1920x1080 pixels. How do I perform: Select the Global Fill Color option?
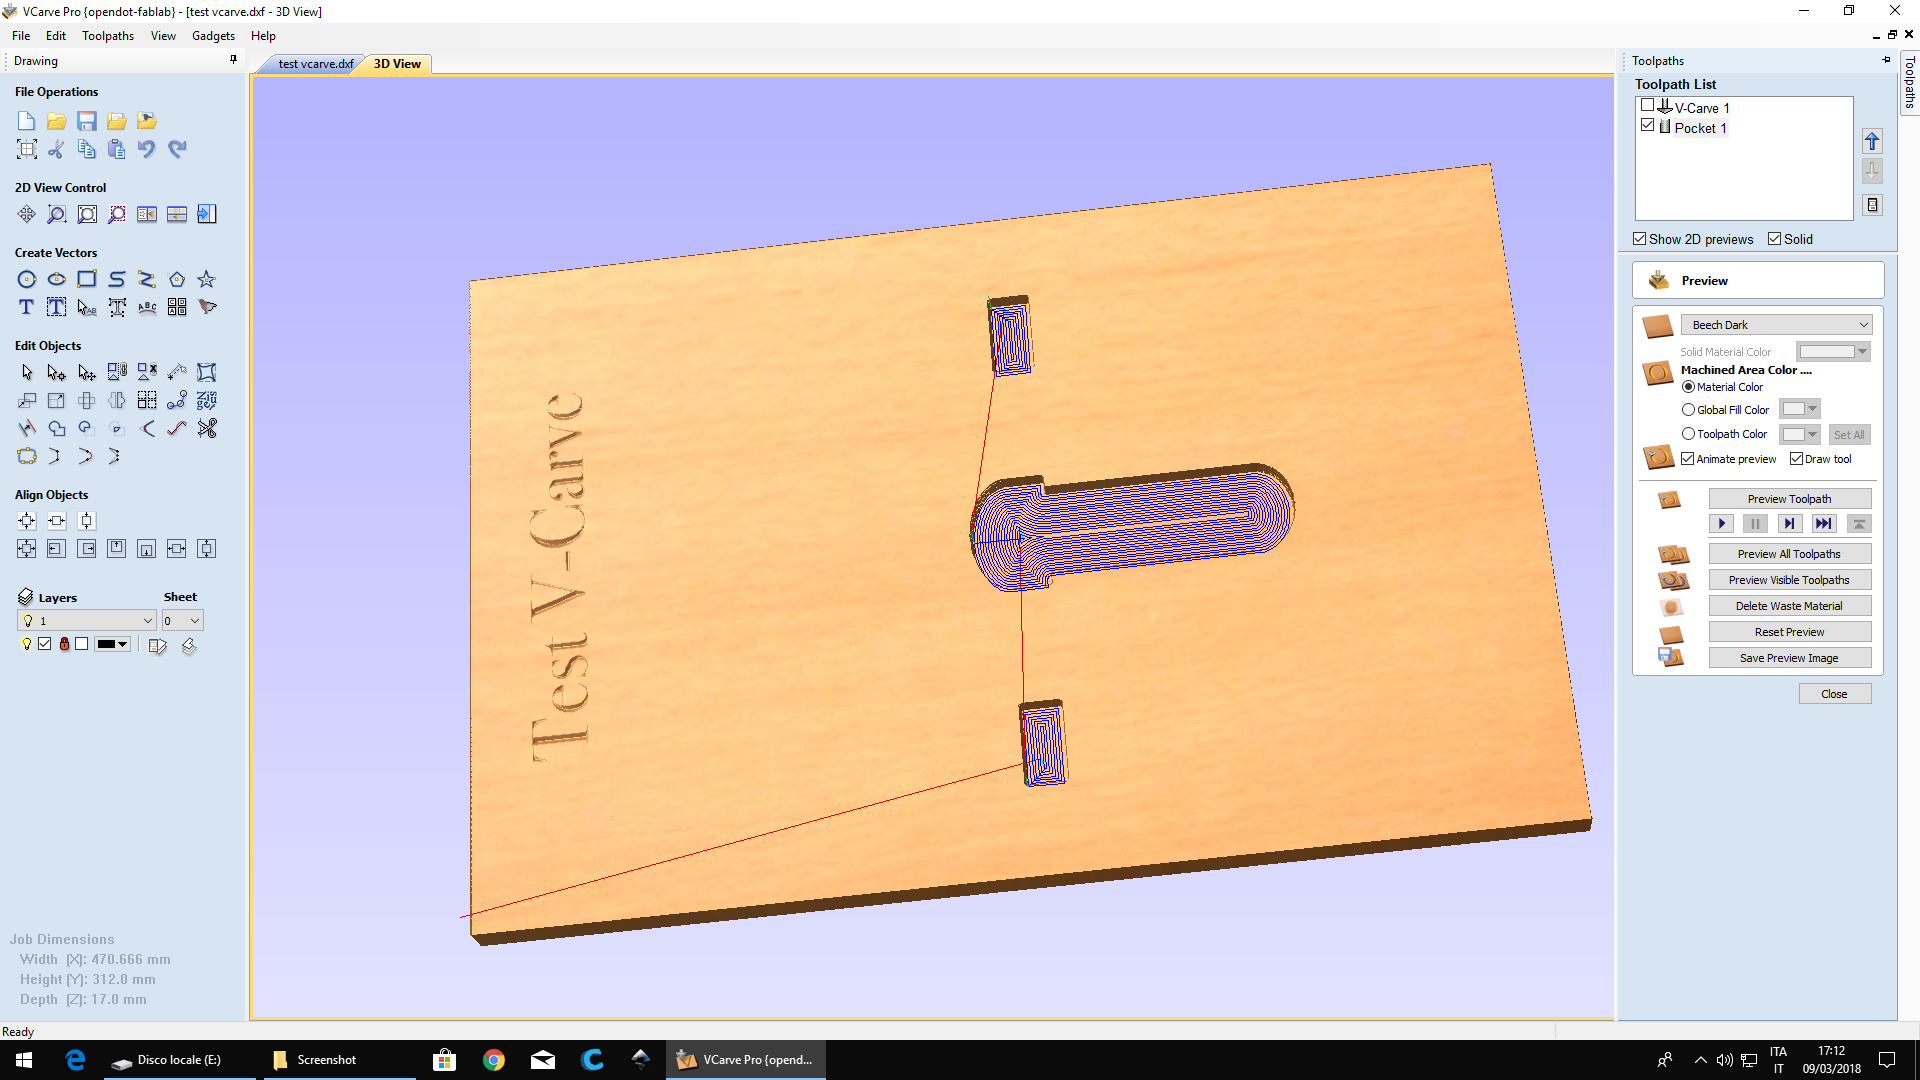[x=1688, y=410]
